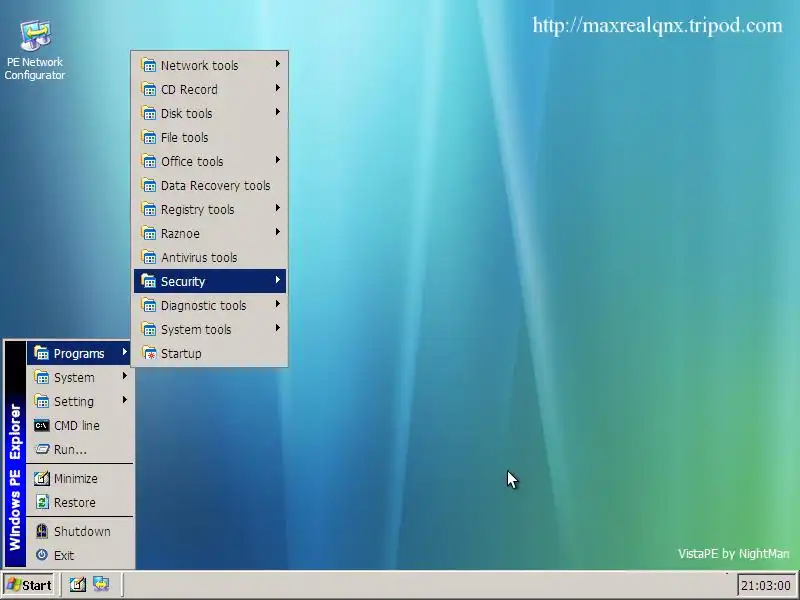Expand the Registry tools submenu arrow
This screenshot has width=800, height=600.
click(x=278, y=208)
